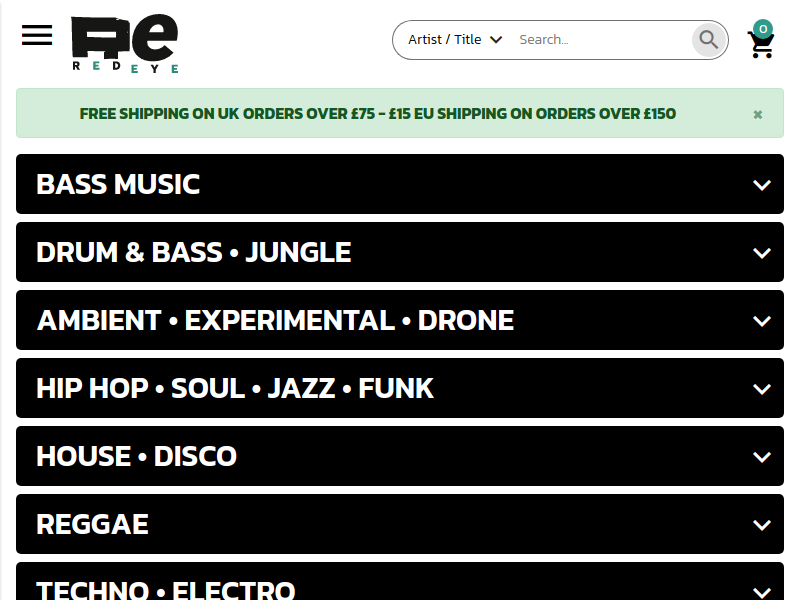Select the TECHNO • ELECTRO genre heading

[x=166, y=590]
